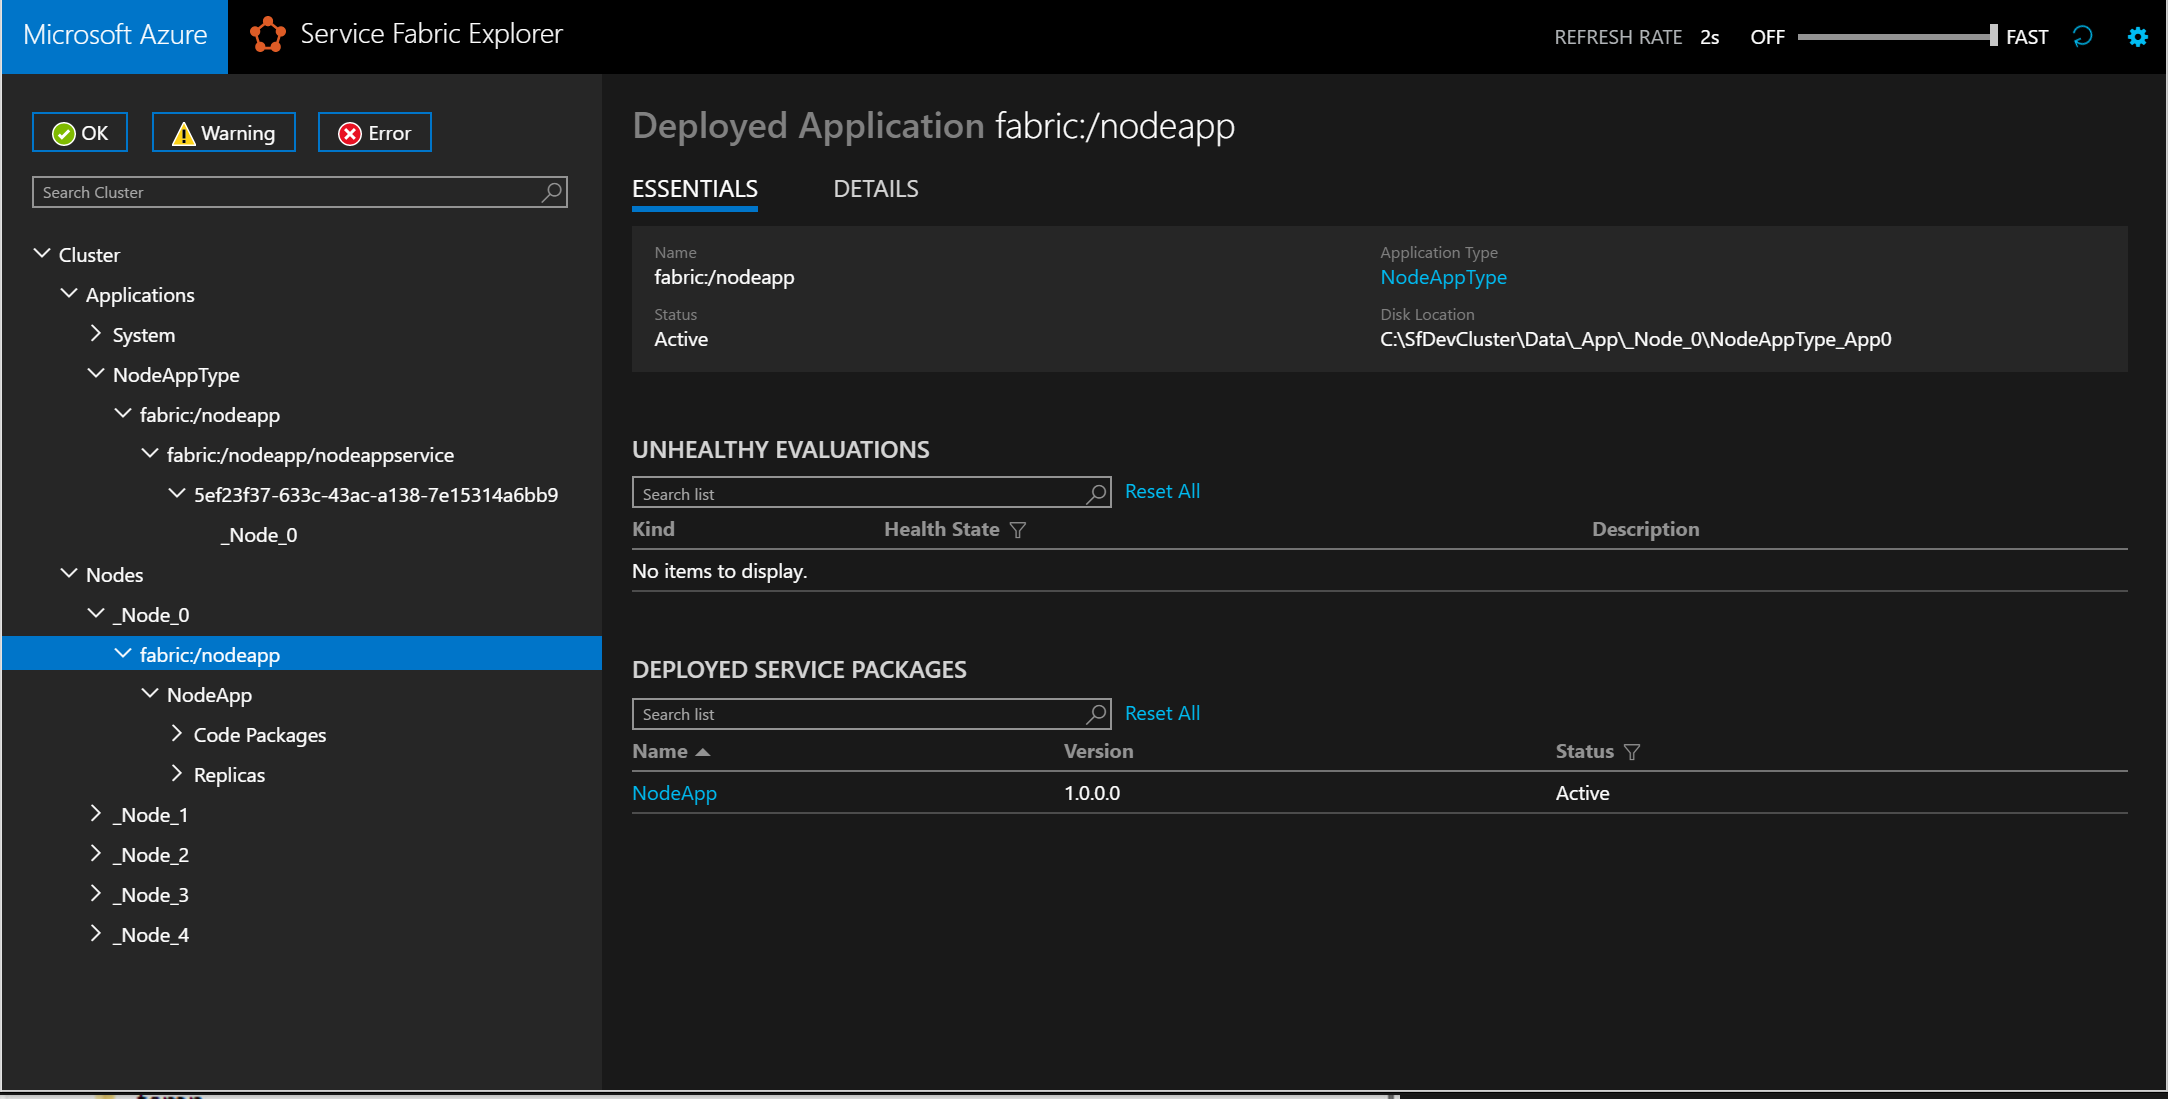Screen dimensions: 2168x1099
Task: Click NodeAppType application type link
Action: (x=1443, y=276)
